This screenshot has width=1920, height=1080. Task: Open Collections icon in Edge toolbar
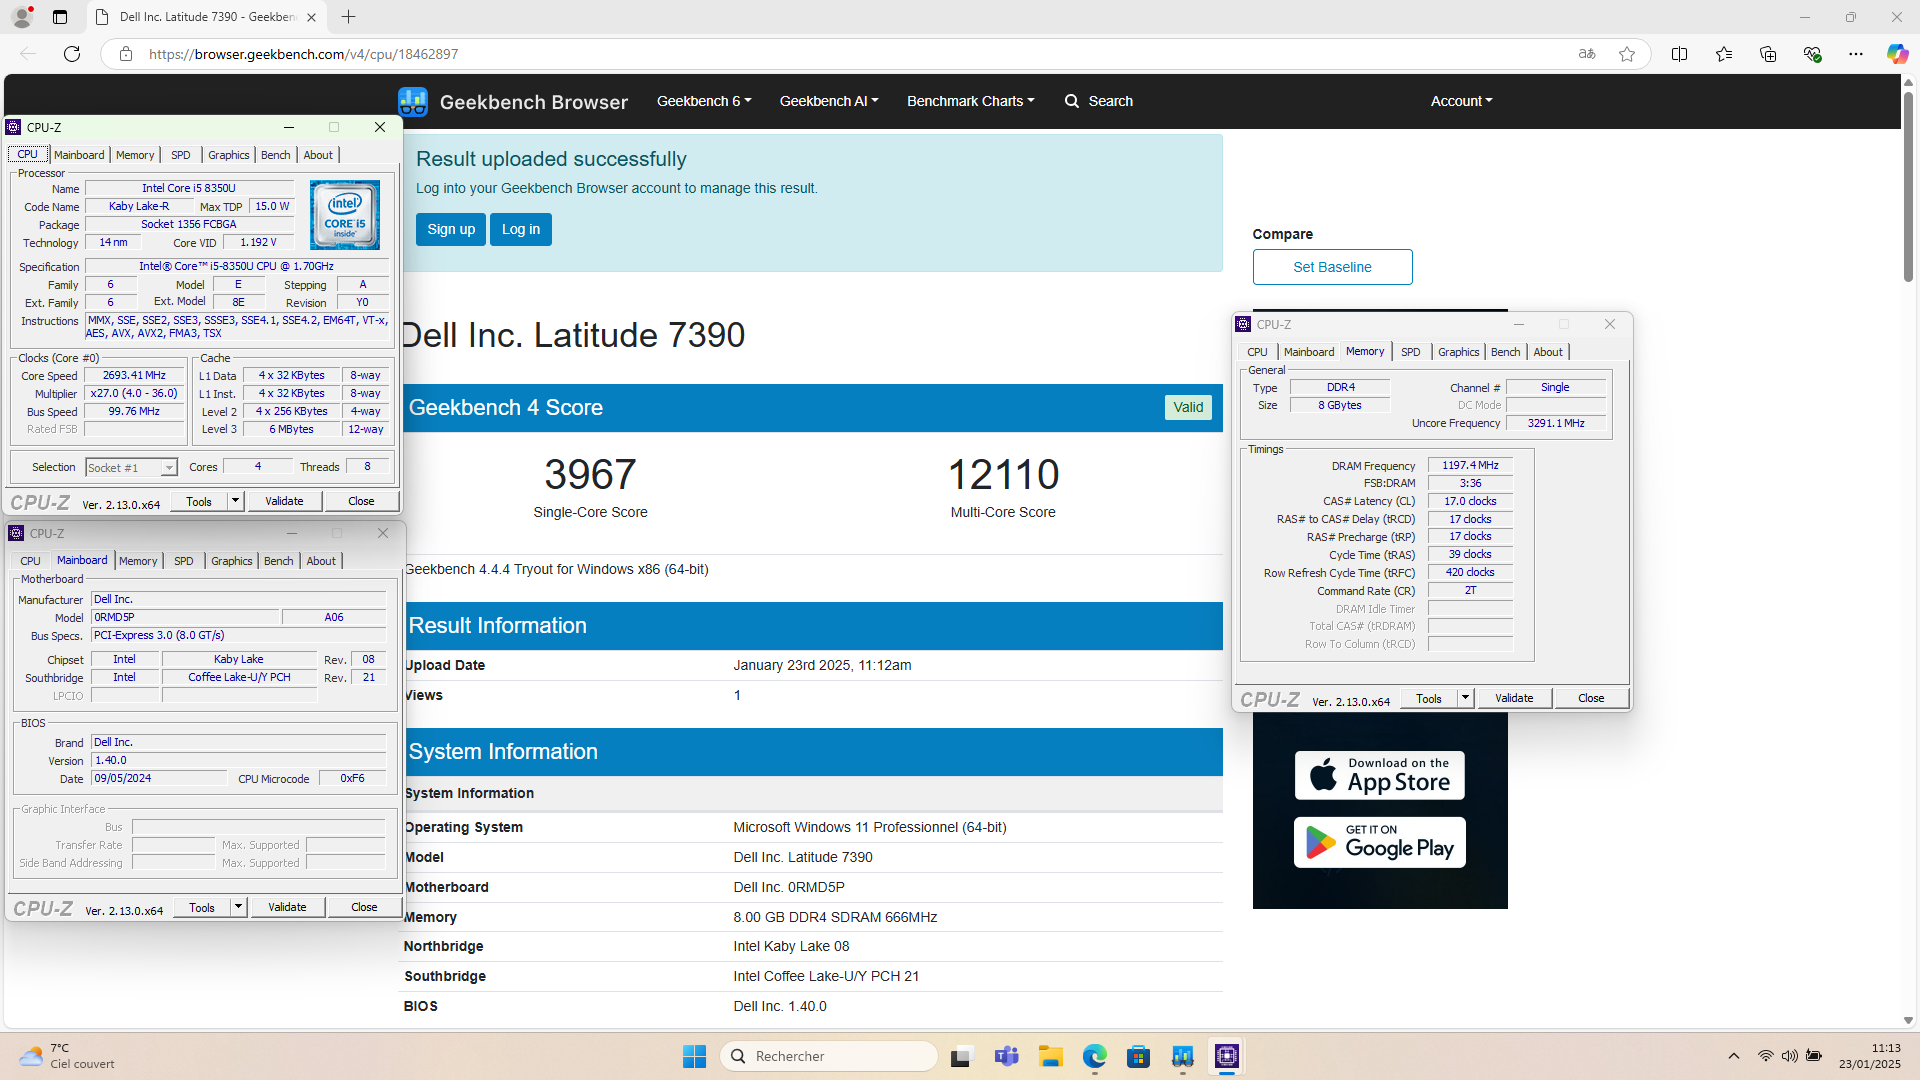[1768, 54]
